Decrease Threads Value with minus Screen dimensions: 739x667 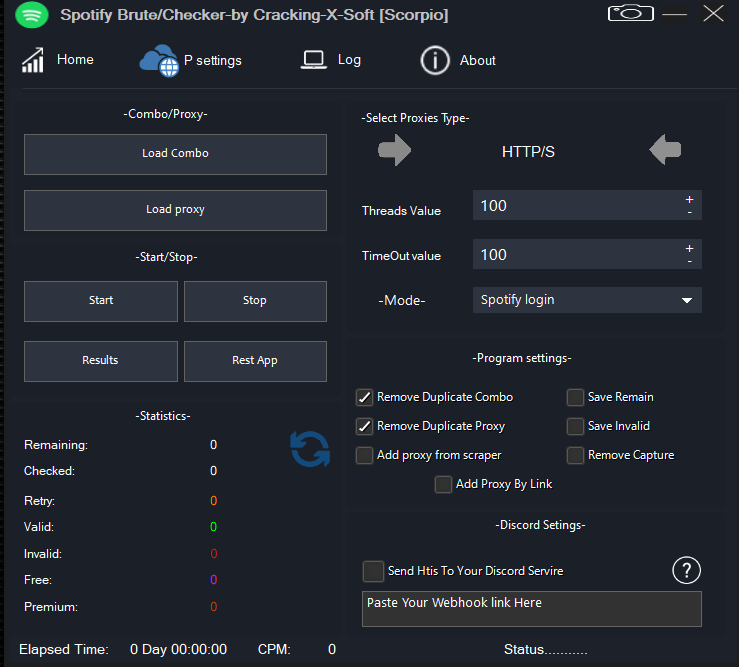[689, 213]
